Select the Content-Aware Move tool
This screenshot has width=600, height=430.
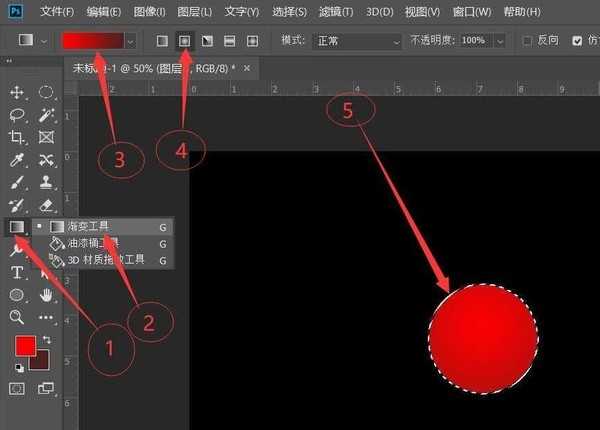click(46, 160)
